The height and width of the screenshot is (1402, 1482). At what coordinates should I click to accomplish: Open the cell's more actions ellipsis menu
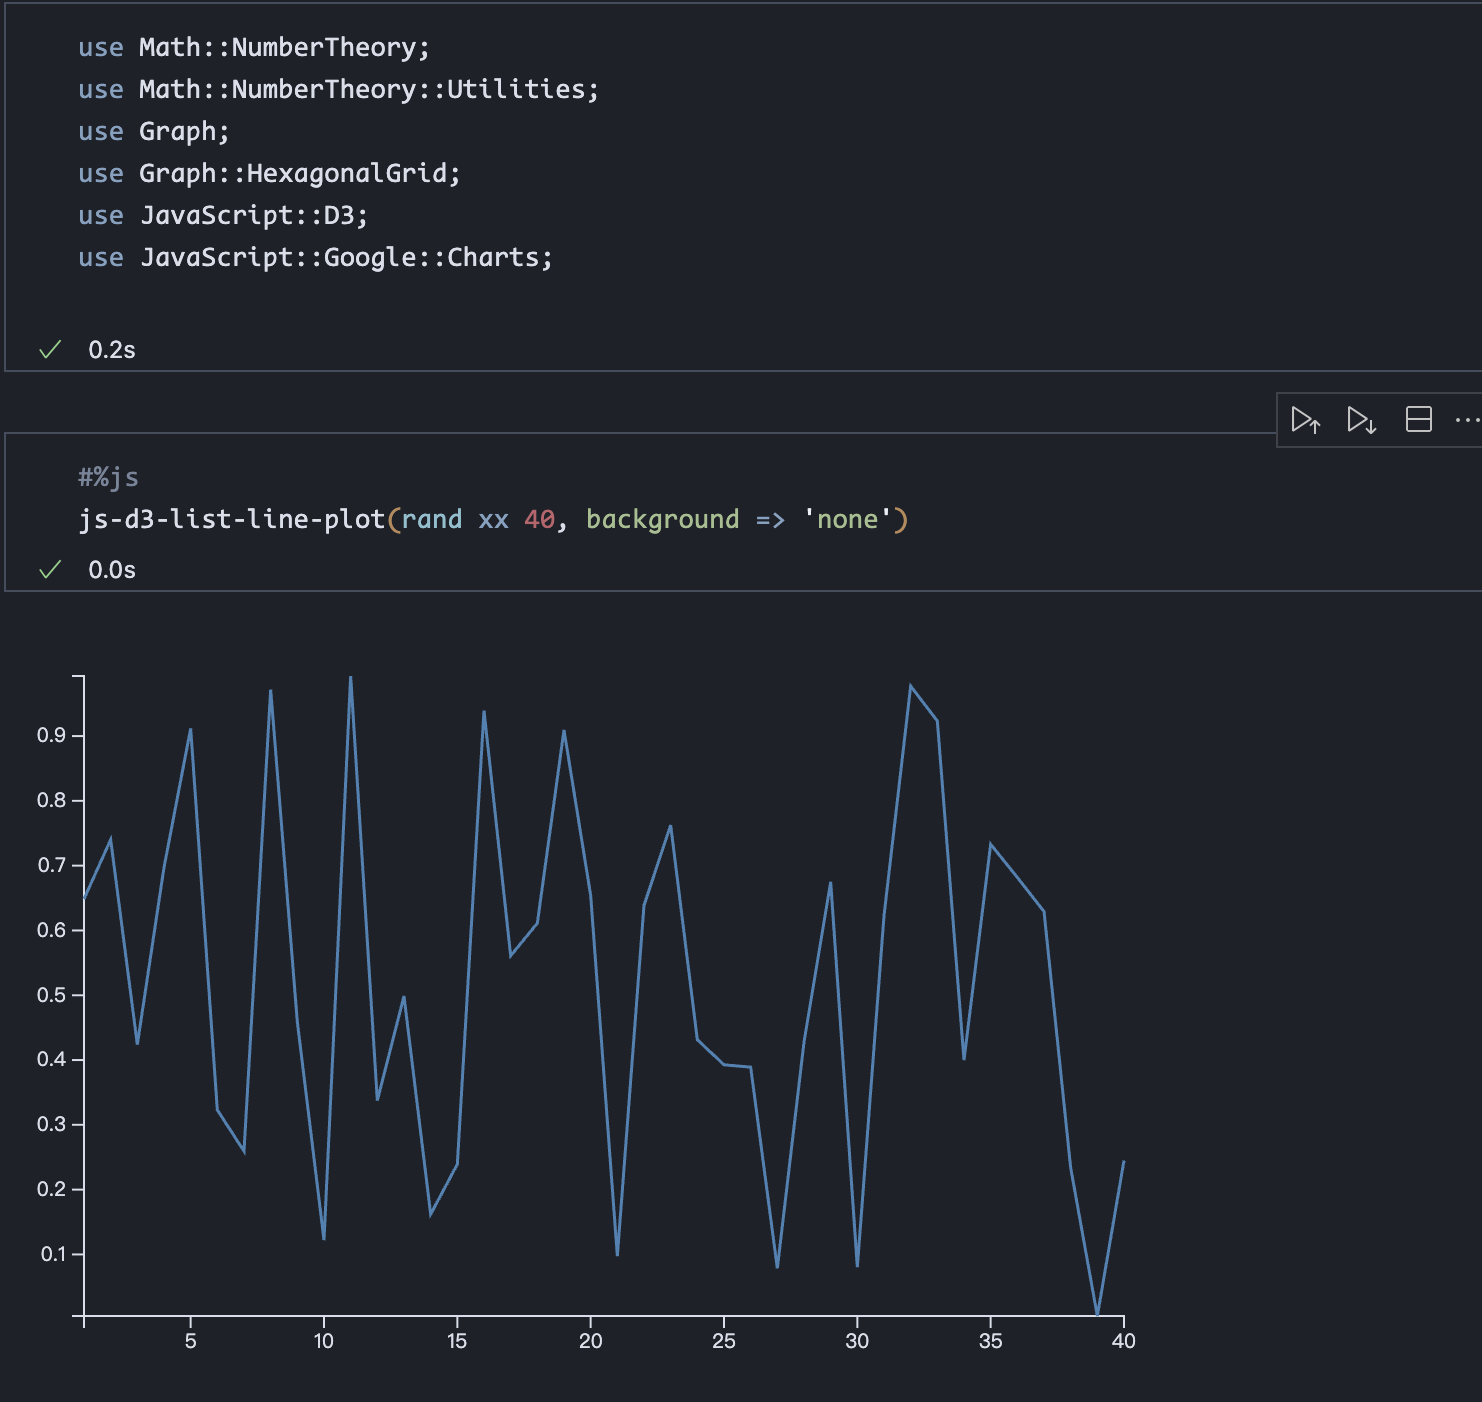point(1466,420)
